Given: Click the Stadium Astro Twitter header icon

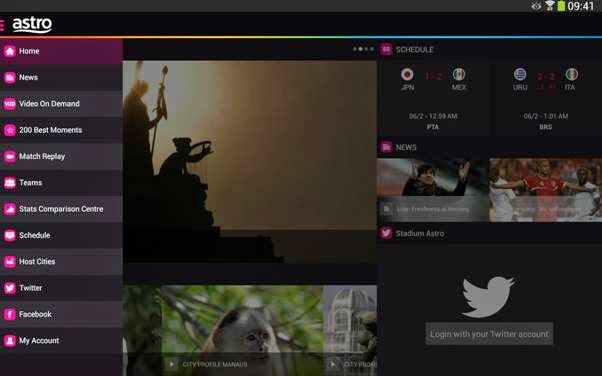Looking at the screenshot, I should (x=386, y=233).
